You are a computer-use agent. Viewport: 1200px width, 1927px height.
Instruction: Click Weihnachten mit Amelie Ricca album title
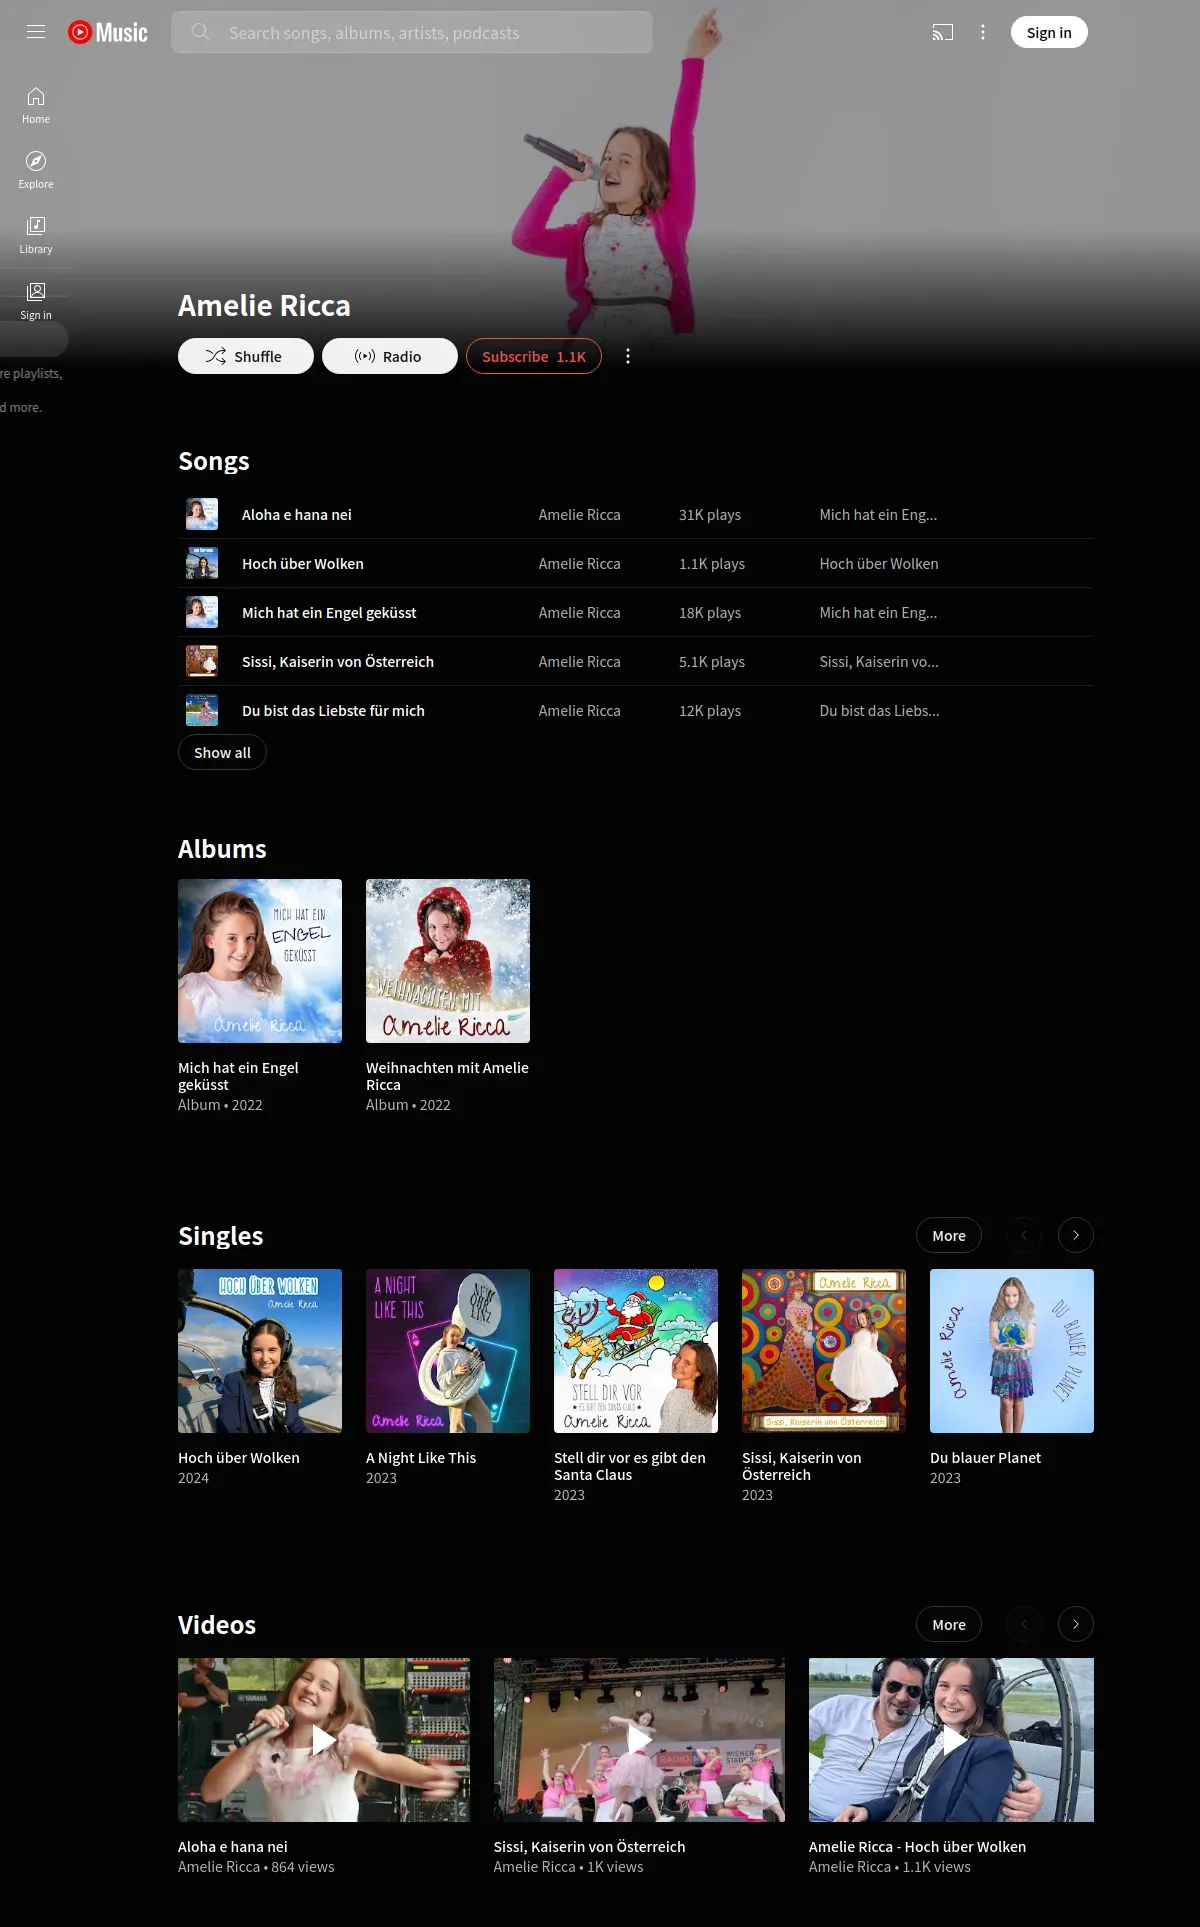447,1076
